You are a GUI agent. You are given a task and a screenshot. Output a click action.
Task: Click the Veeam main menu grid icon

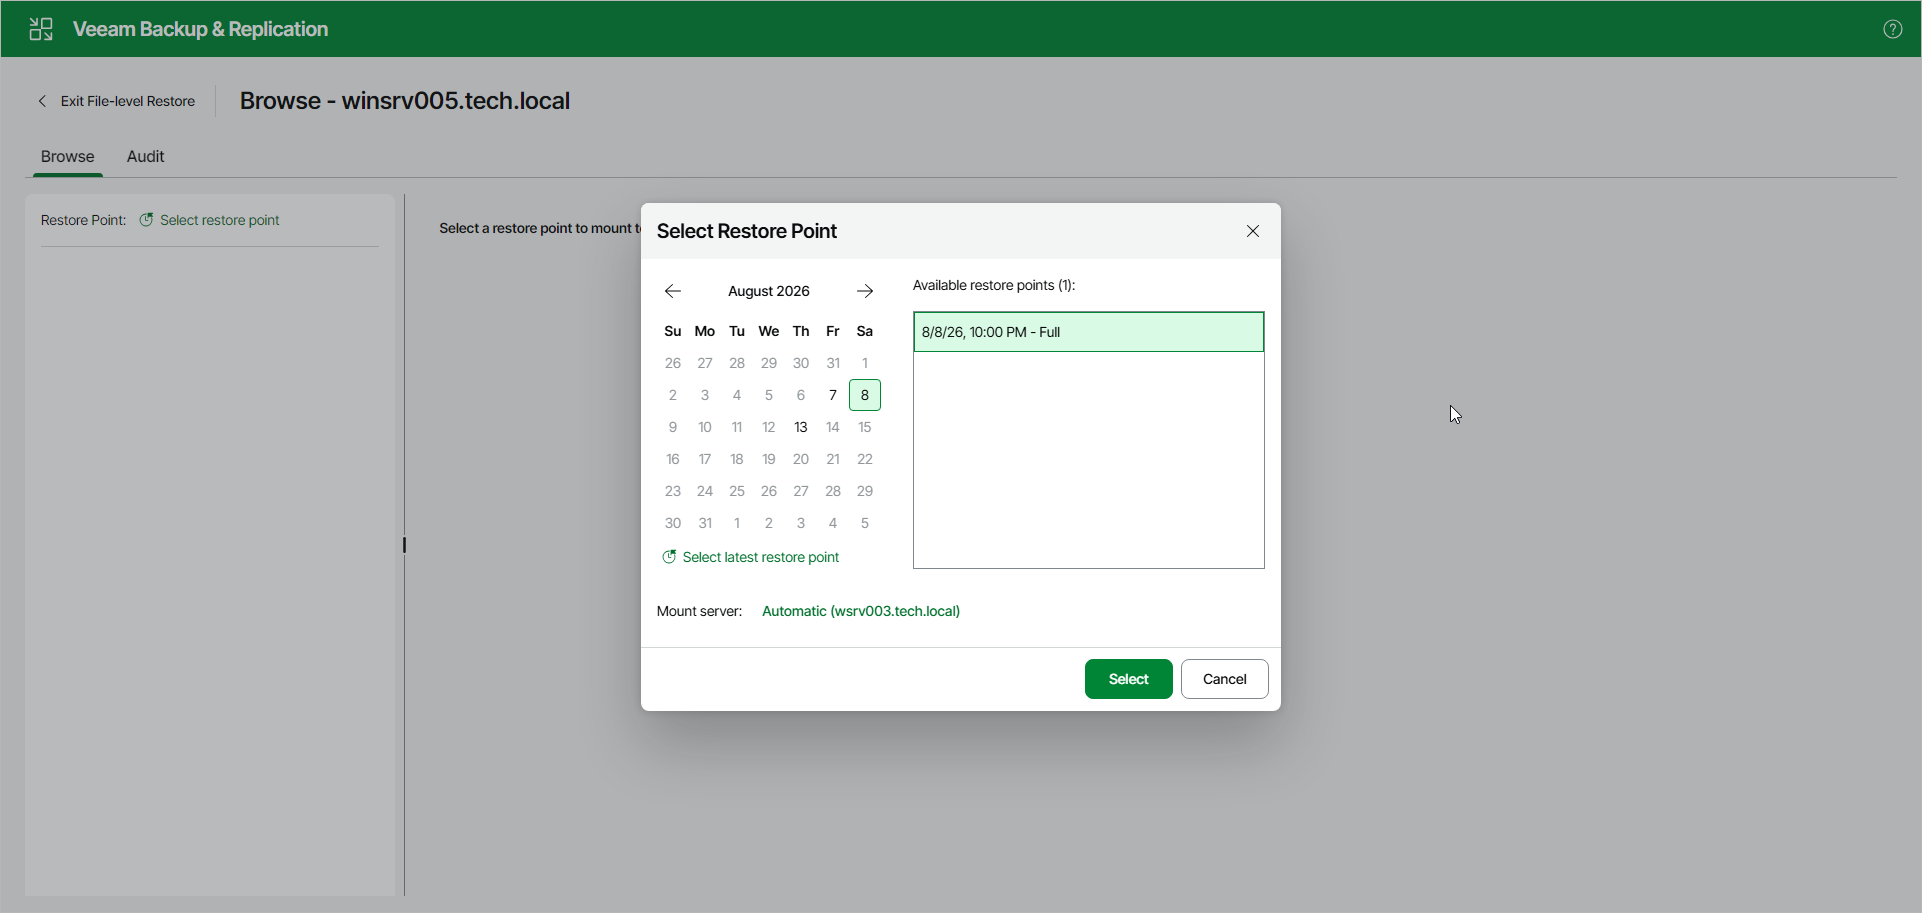coord(41,29)
